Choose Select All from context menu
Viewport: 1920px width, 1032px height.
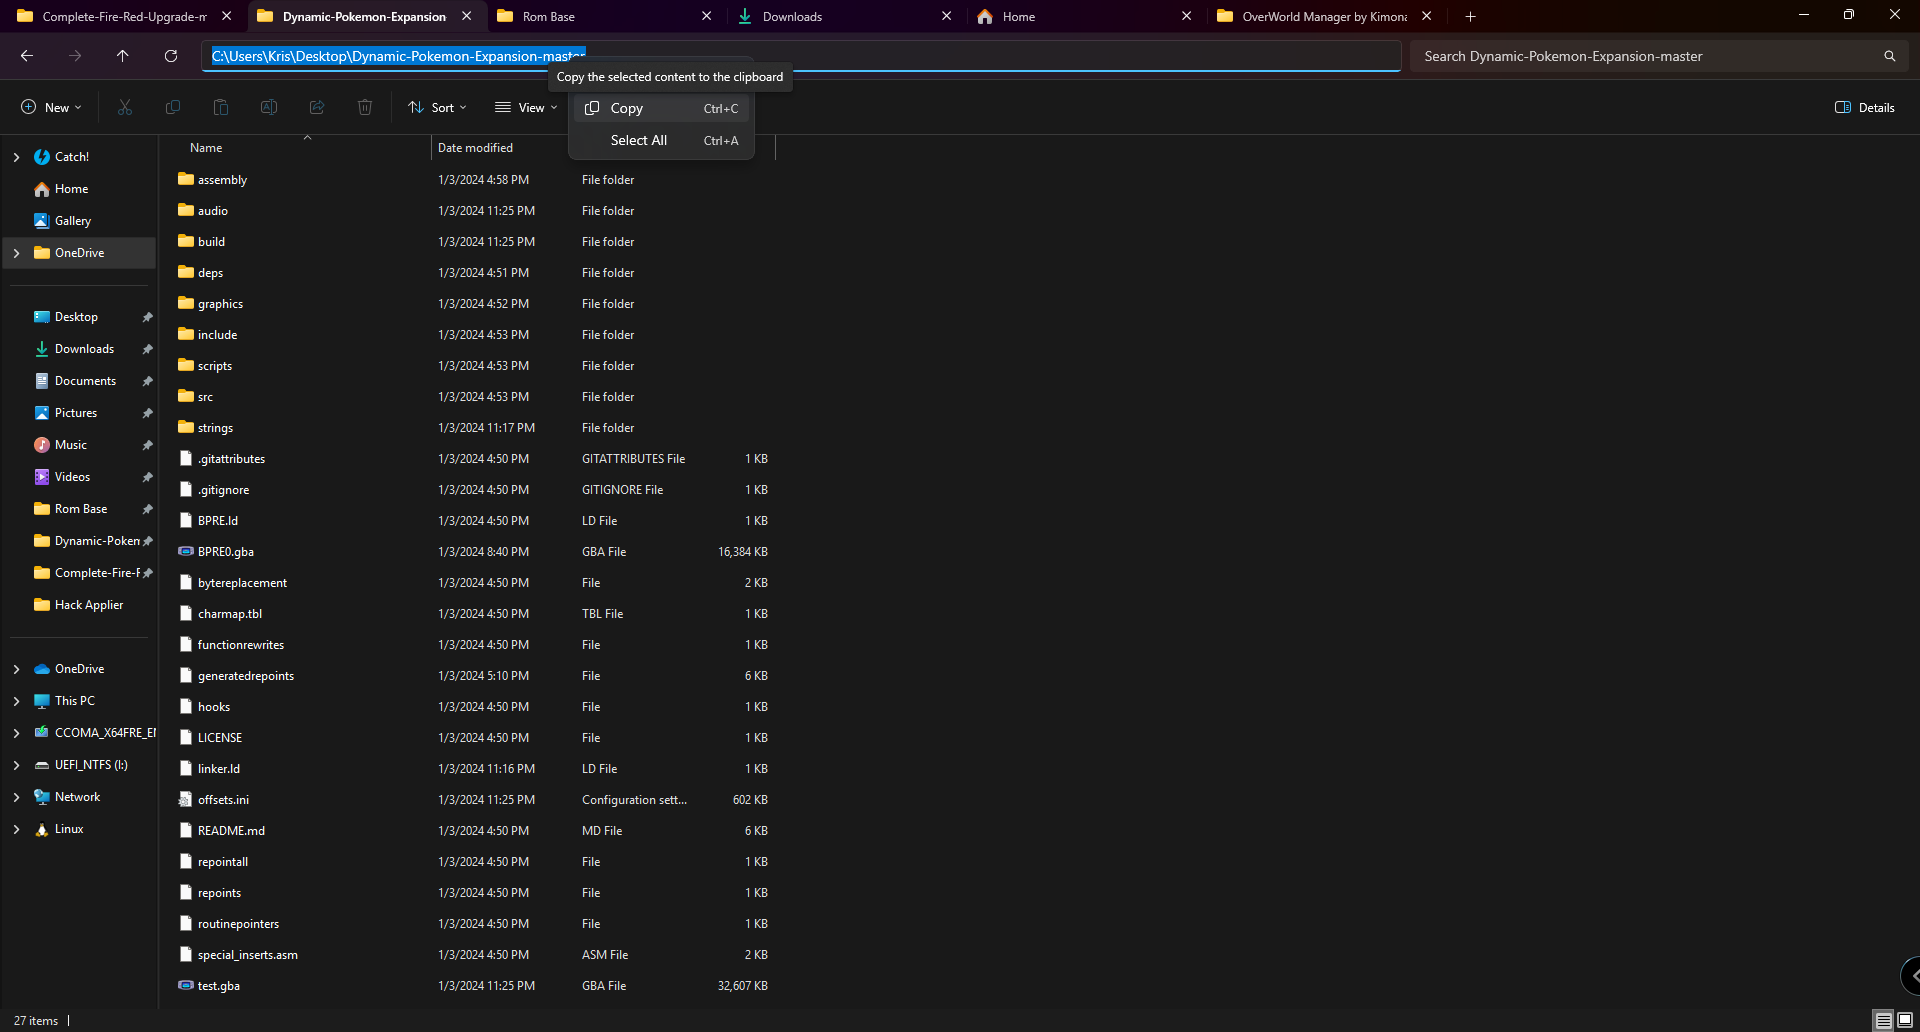638,141
